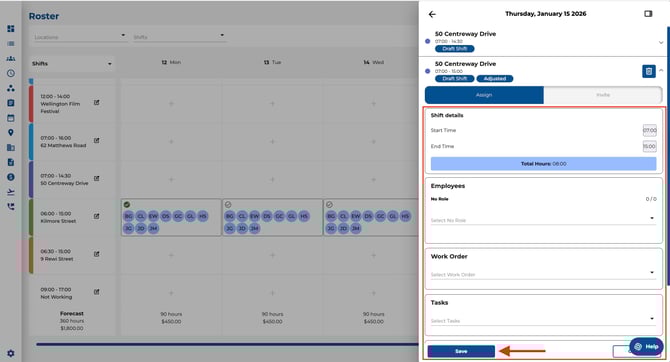Select employee EW in Wednesday Kilmore Street shift
This screenshot has height=362, width=670.
click(x=356, y=216)
